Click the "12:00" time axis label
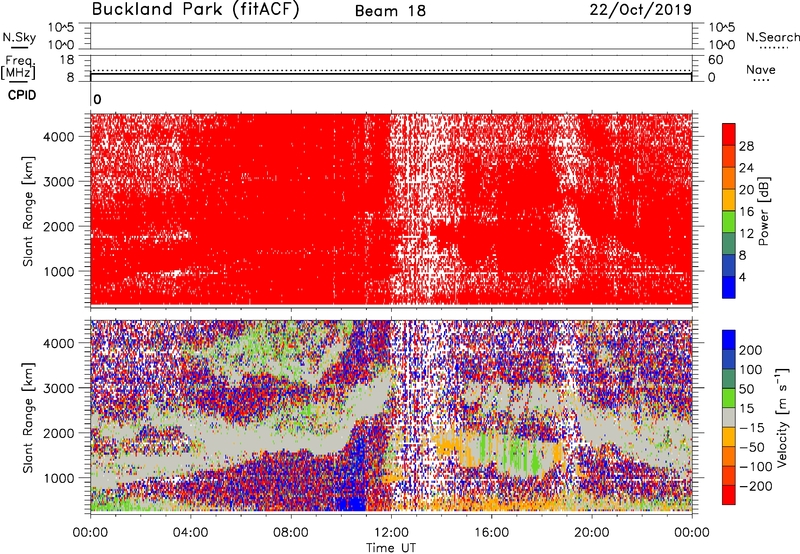Screen dimensions: 800x554 [391, 533]
